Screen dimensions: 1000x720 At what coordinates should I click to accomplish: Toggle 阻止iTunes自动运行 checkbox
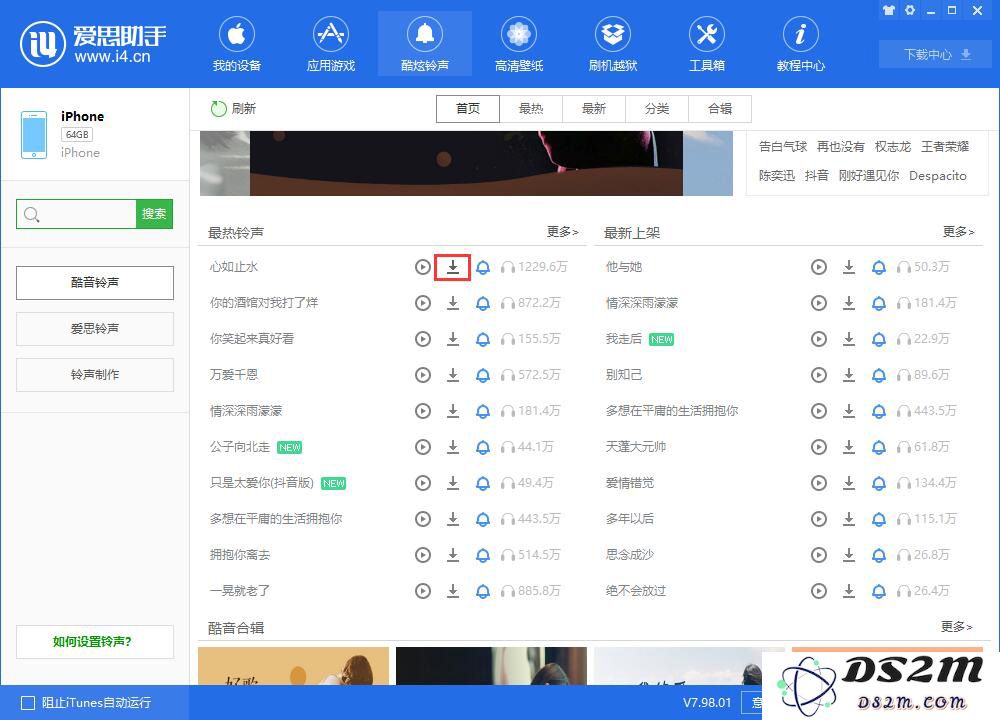pyautogui.click(x=28, y=703)
